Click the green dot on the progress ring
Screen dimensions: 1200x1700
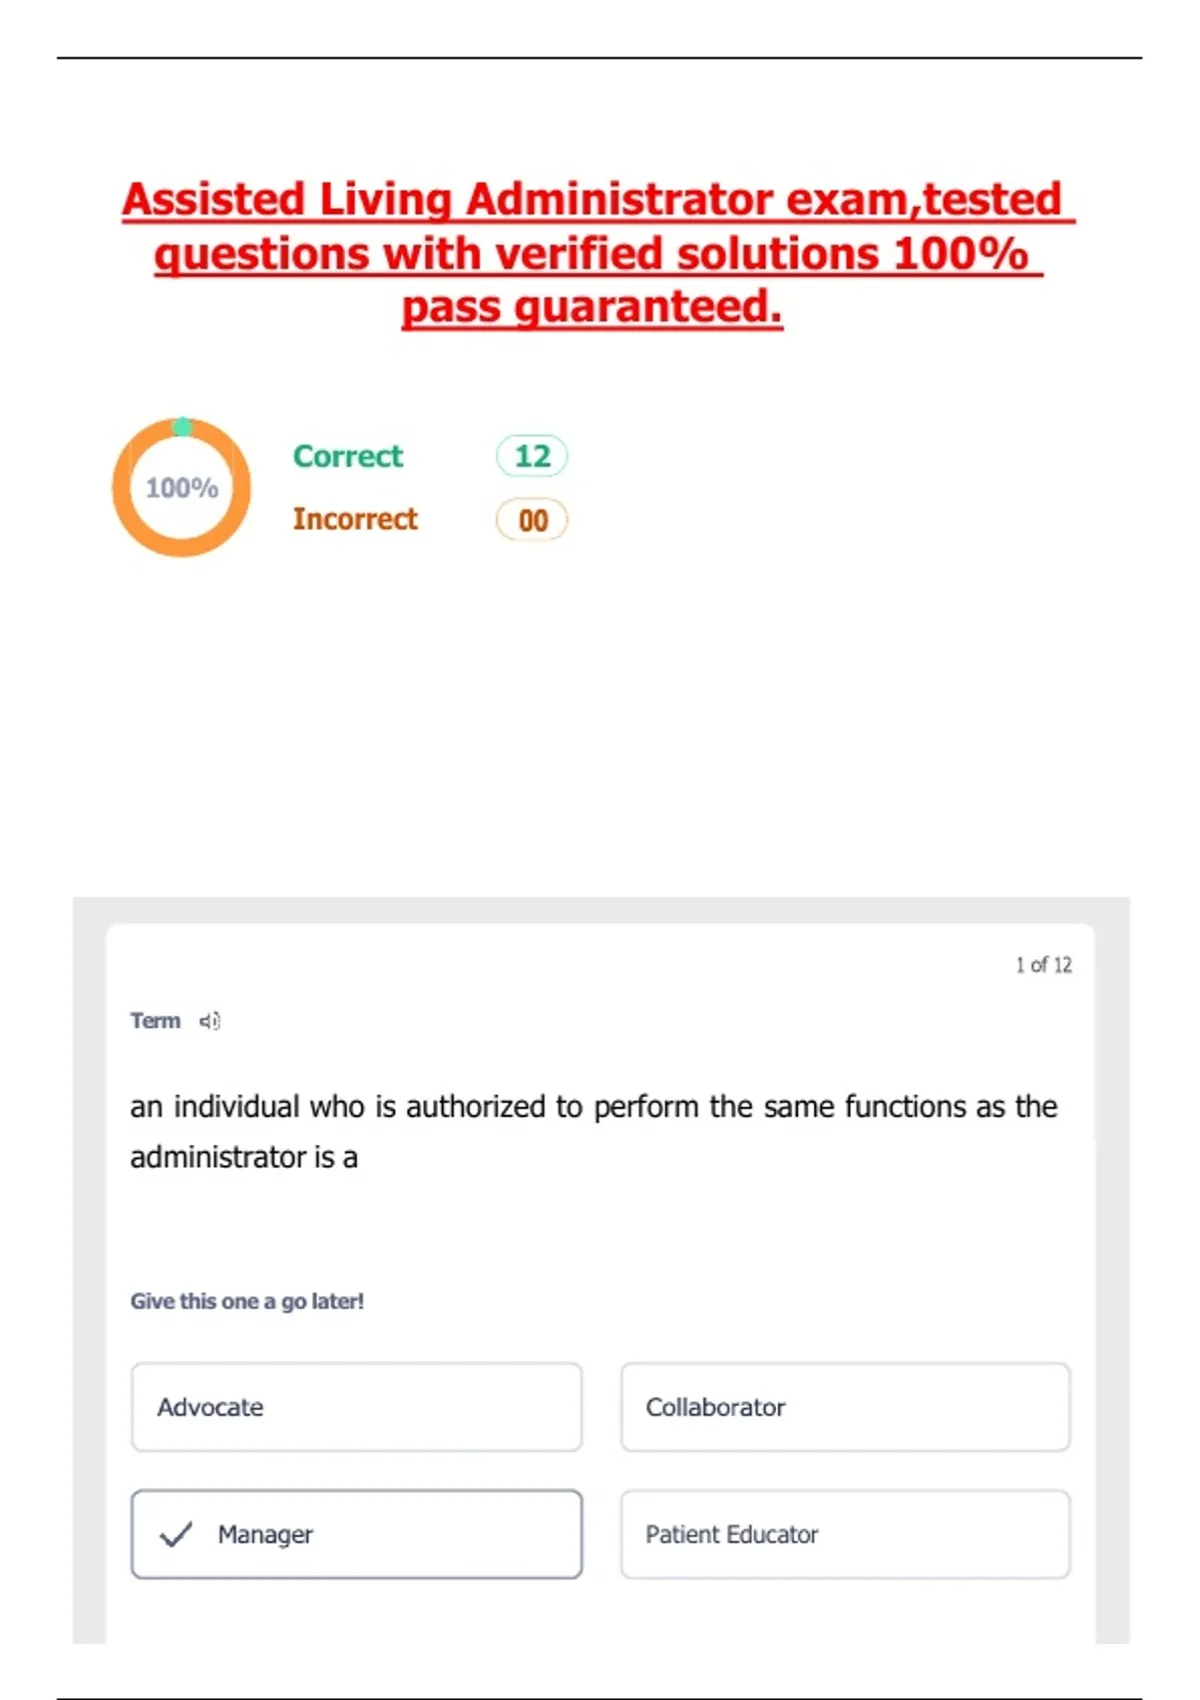tap(182, 427)
